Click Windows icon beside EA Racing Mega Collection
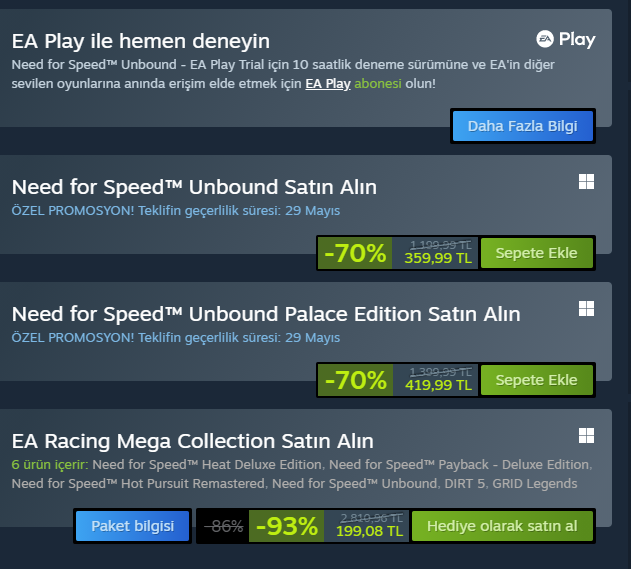Screen dimensions: 631x569 586,435
